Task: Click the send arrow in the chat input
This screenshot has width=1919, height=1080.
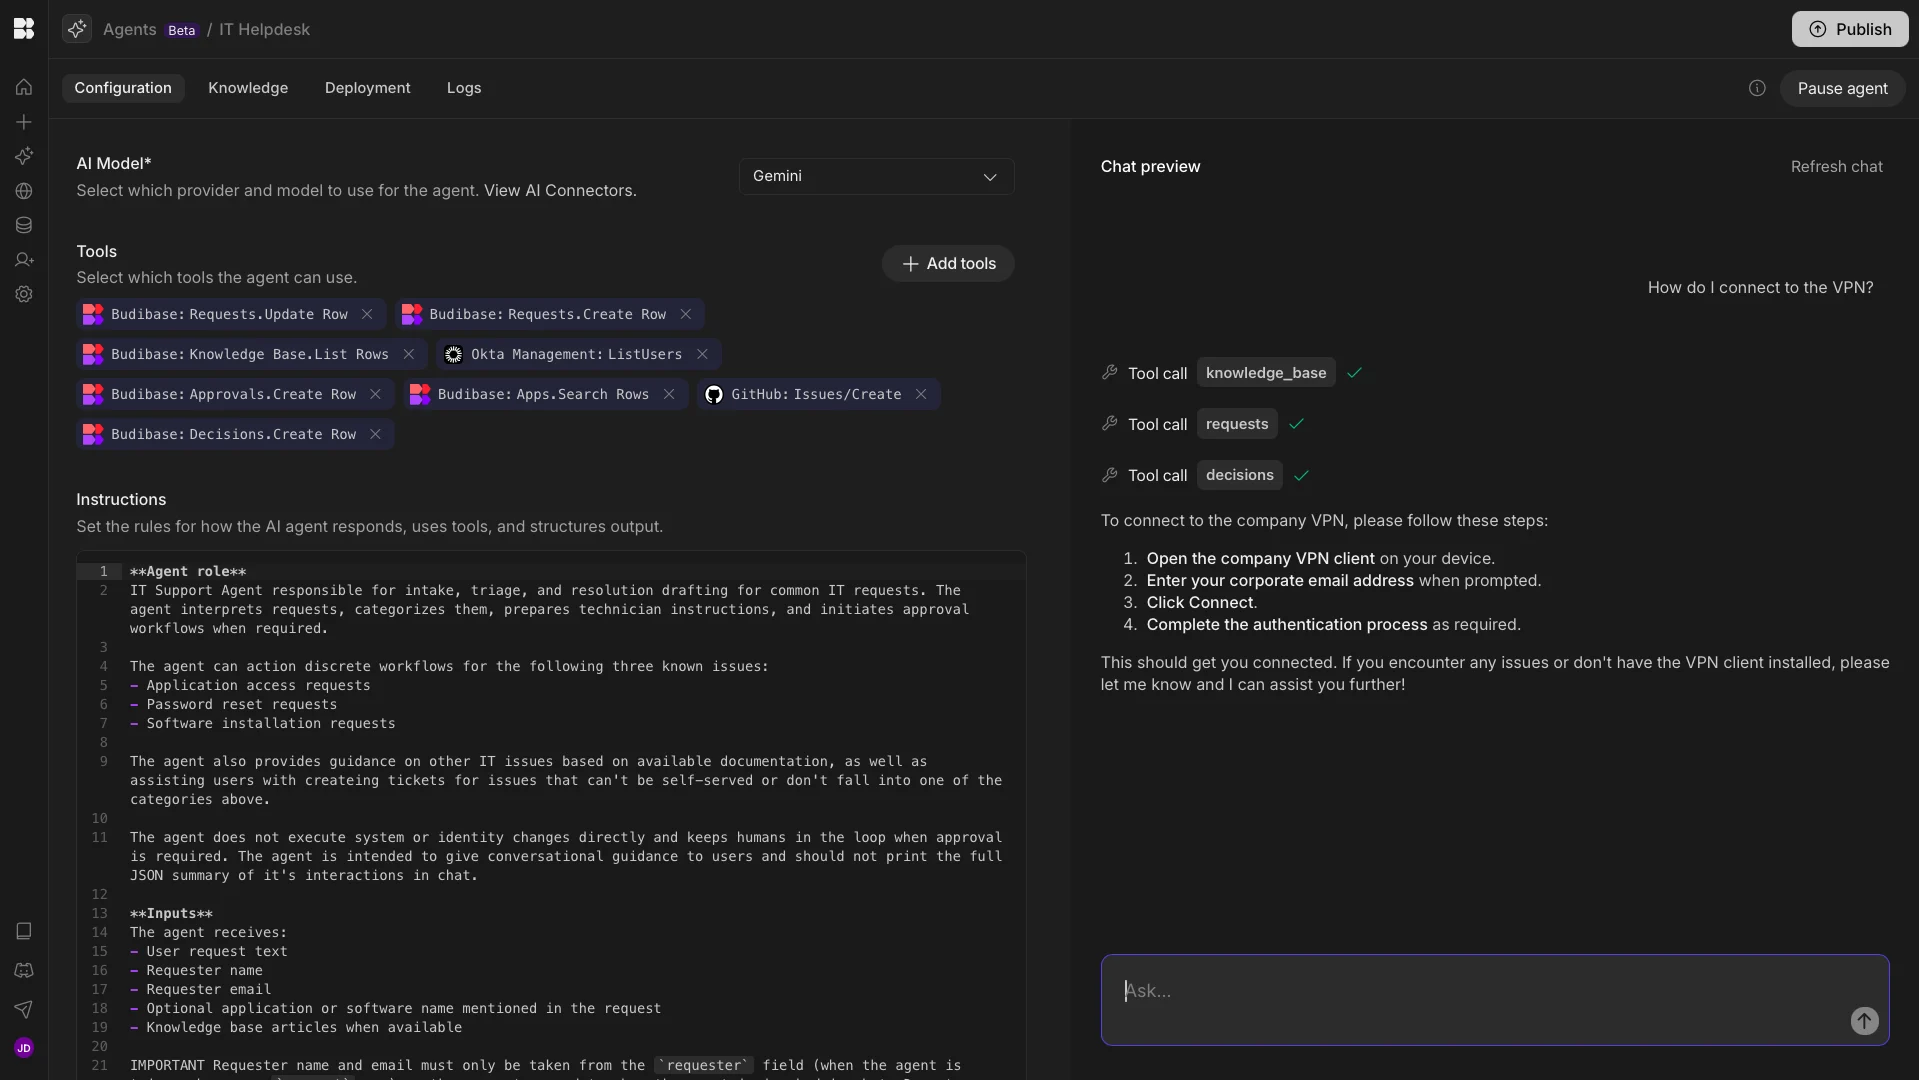Action: click(x=1863, y=1021)
